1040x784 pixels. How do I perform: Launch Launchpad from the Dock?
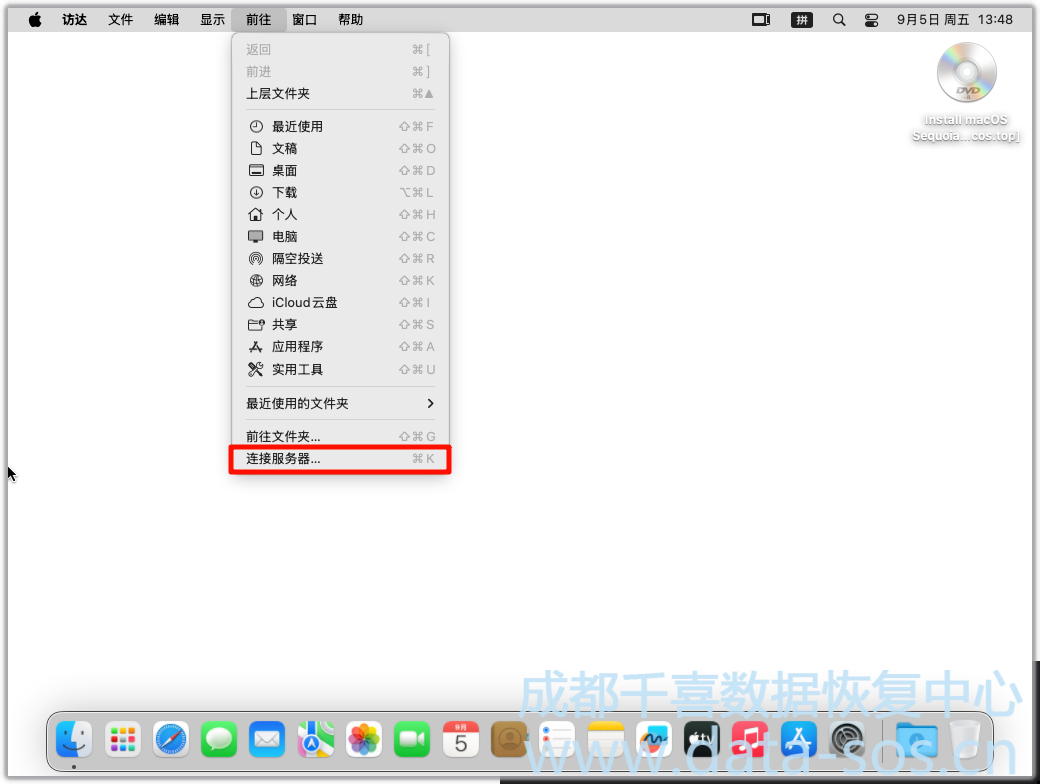coord(123,740)
